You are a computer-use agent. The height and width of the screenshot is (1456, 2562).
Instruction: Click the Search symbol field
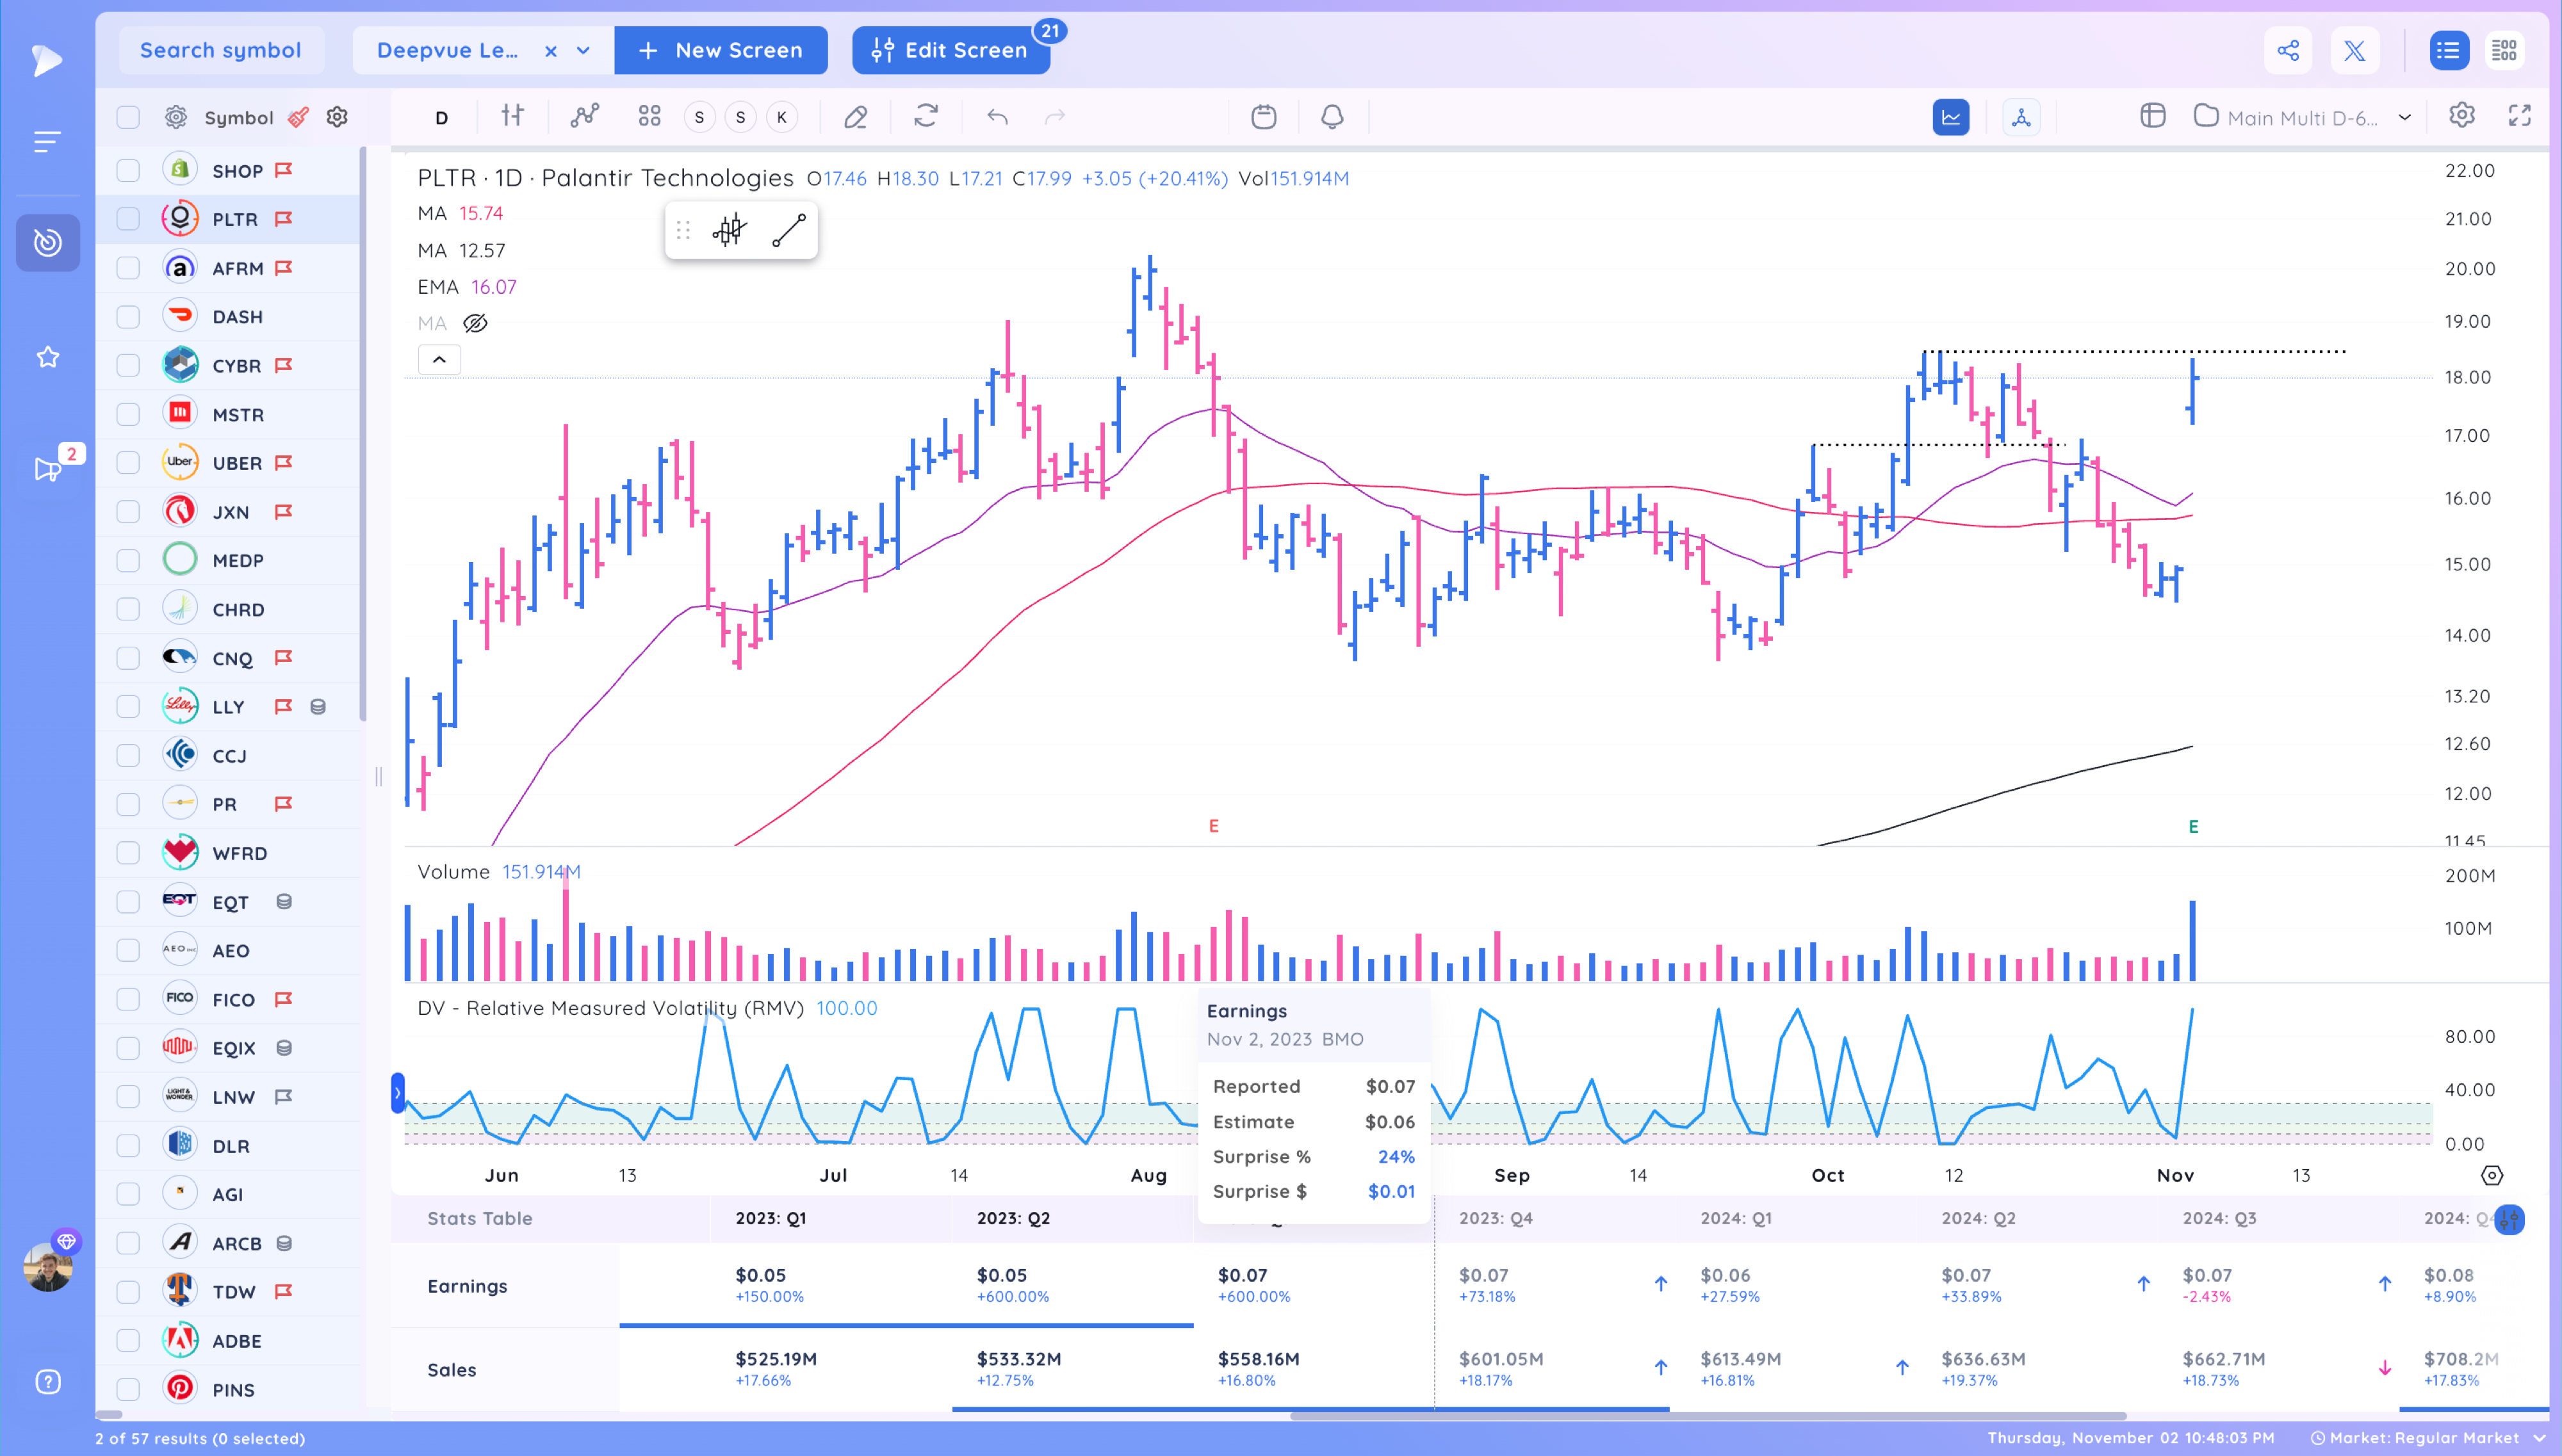[221, 50]
